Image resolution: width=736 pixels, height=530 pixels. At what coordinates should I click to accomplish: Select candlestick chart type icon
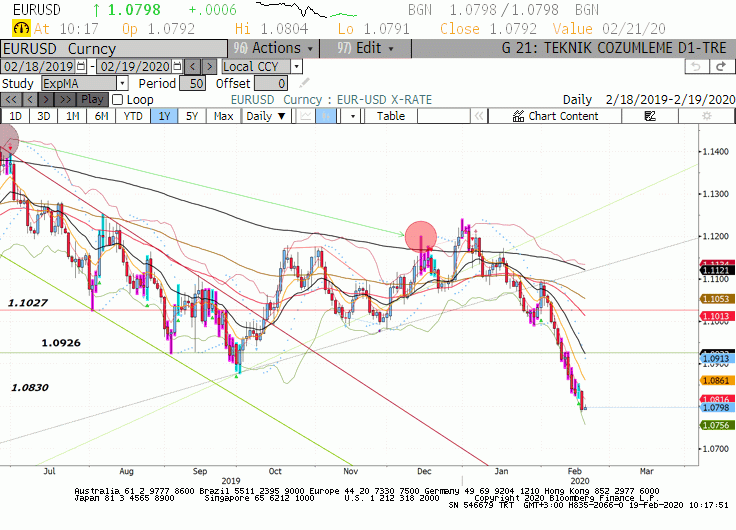326,116
